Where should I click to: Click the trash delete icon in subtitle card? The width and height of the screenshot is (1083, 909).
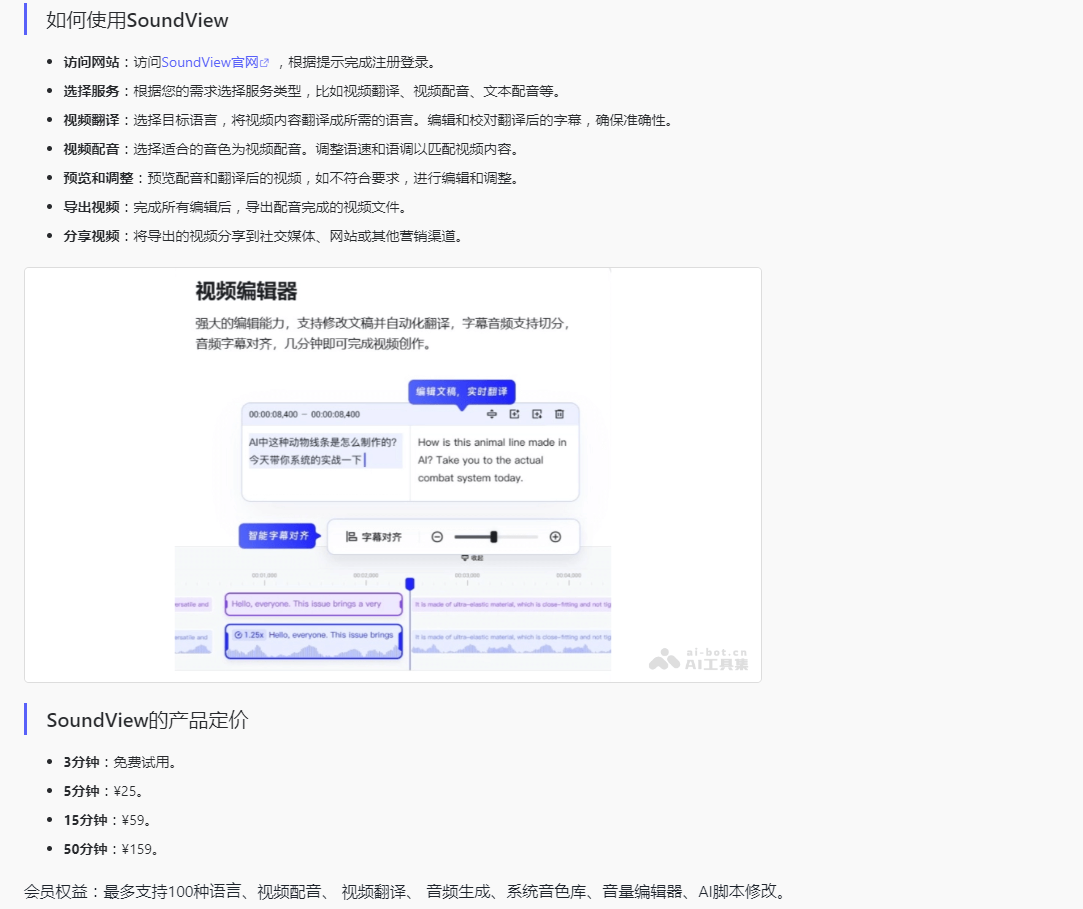point(559,414)
